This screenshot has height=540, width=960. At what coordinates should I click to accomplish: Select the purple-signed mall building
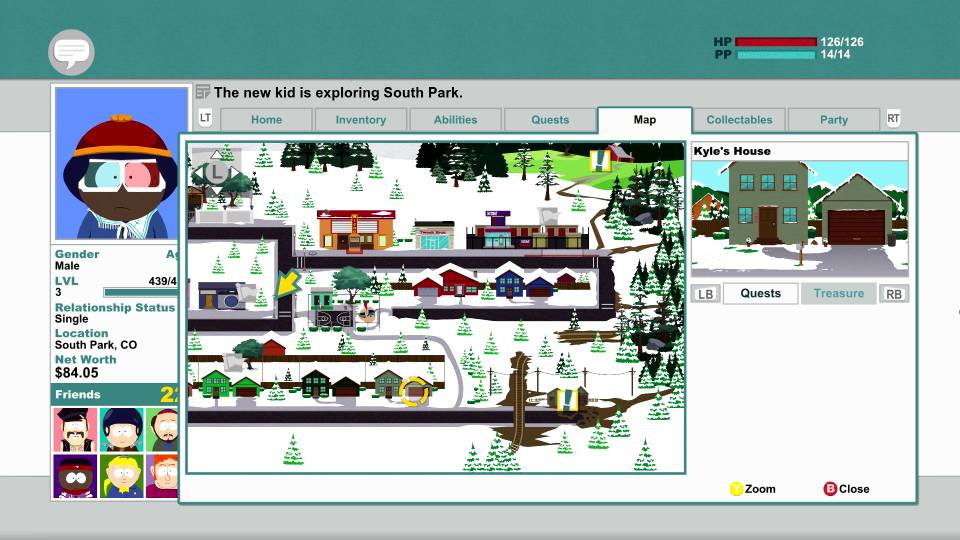point(528,230)
